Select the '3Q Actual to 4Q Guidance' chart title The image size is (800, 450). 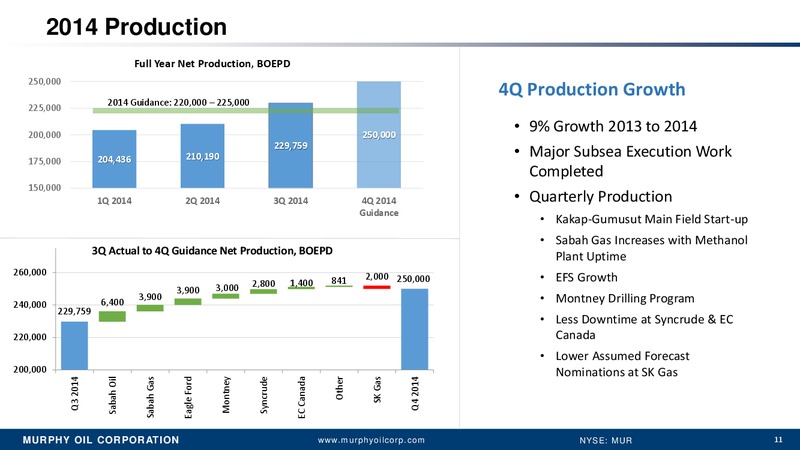point(212,251)
